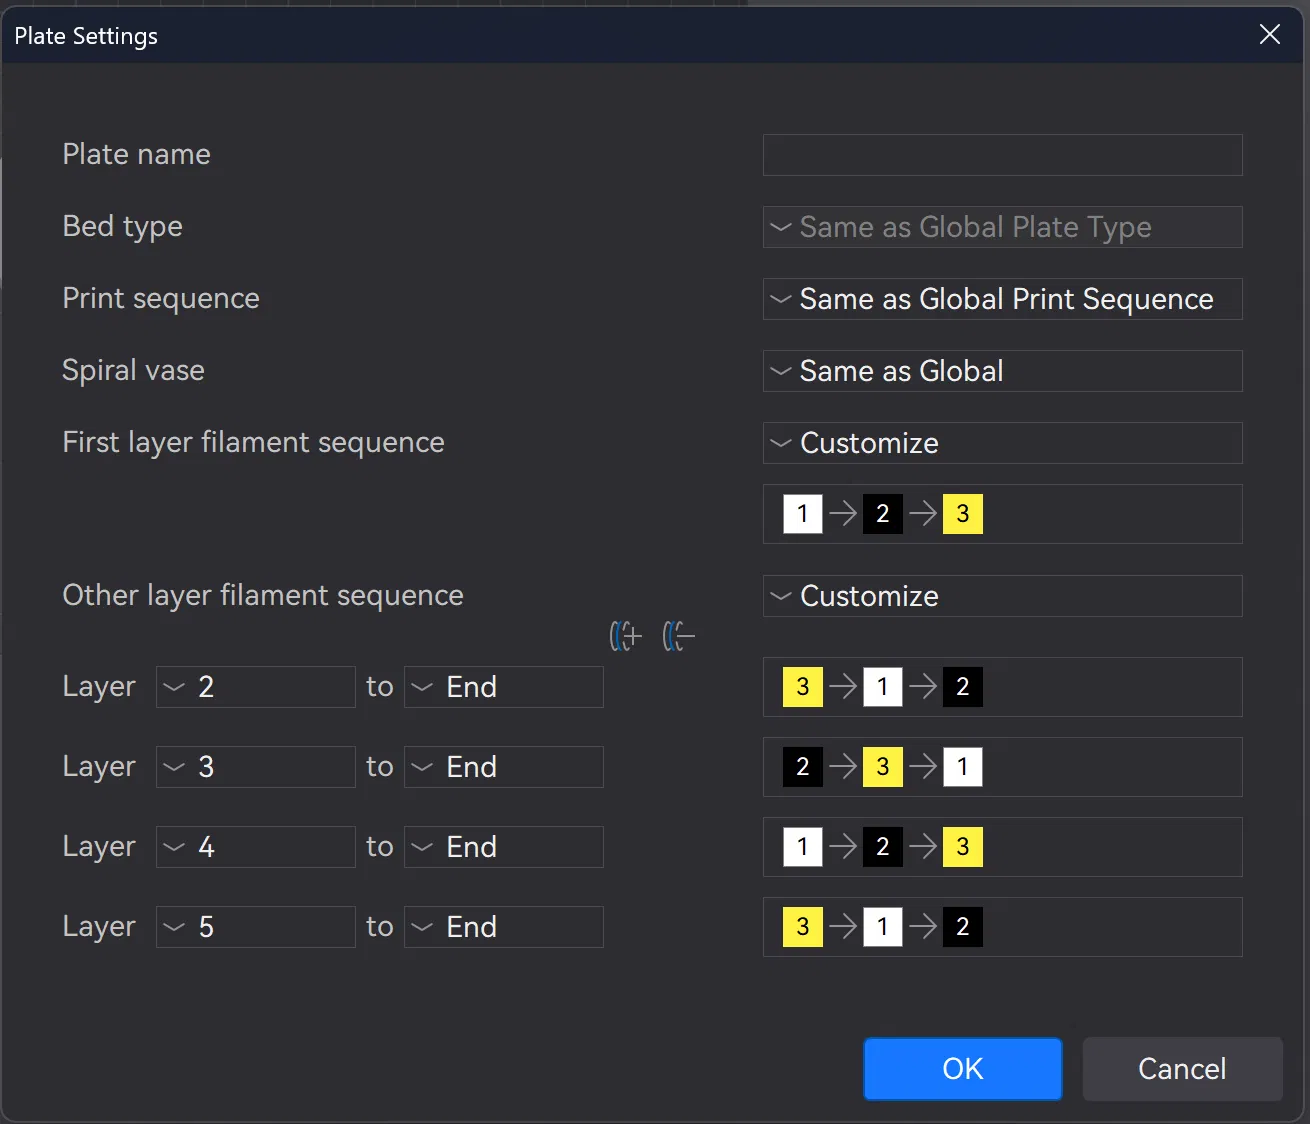This screenshot has height=1124, width=1310.
Task: Click black filament 2 in Layer 3 sequence
Action: [802, 767]
